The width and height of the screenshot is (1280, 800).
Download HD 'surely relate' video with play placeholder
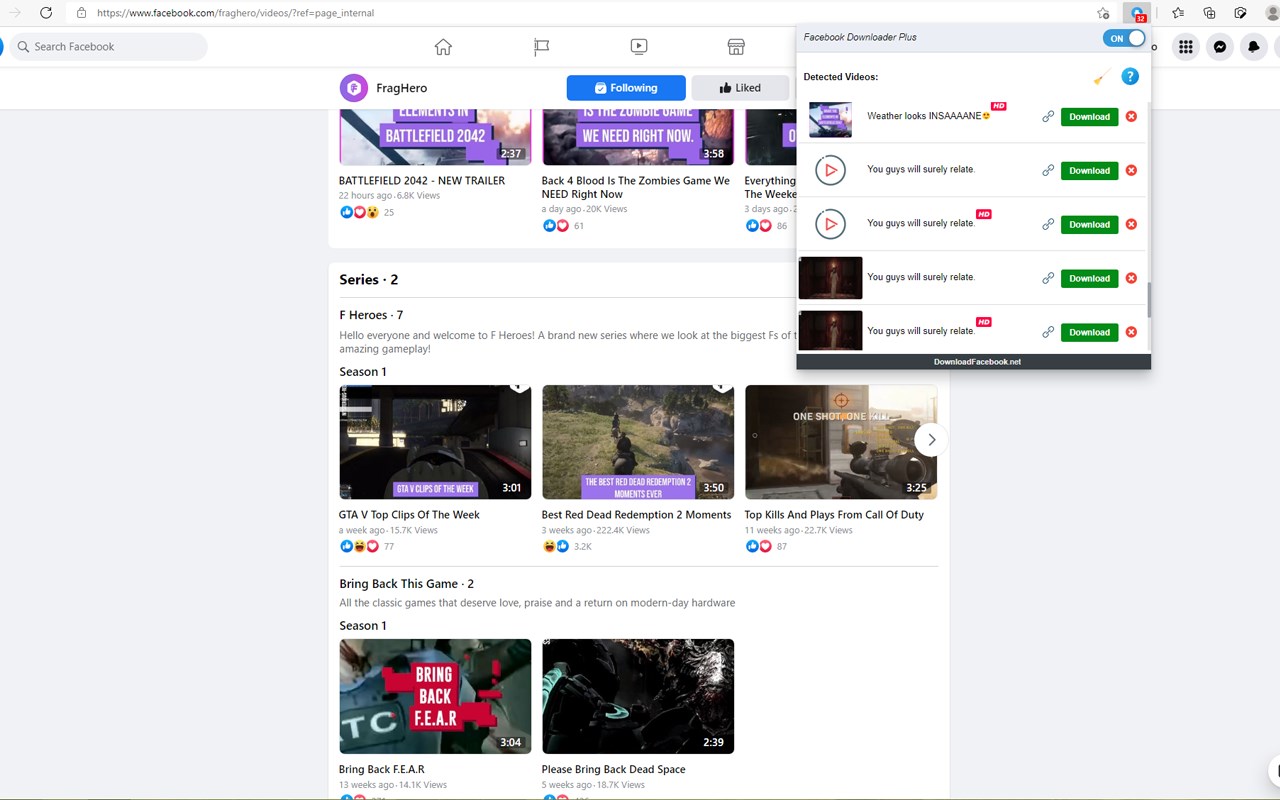tap(1089, 224)
